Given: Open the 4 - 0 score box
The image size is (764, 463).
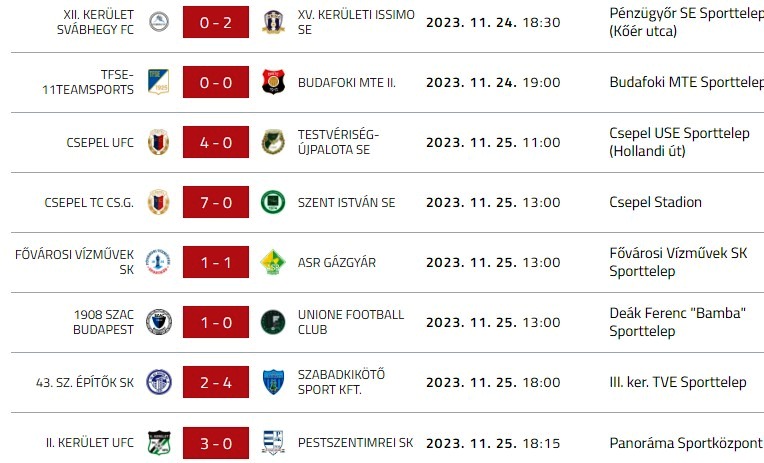Looking at the screenshot, I should 216,142.
